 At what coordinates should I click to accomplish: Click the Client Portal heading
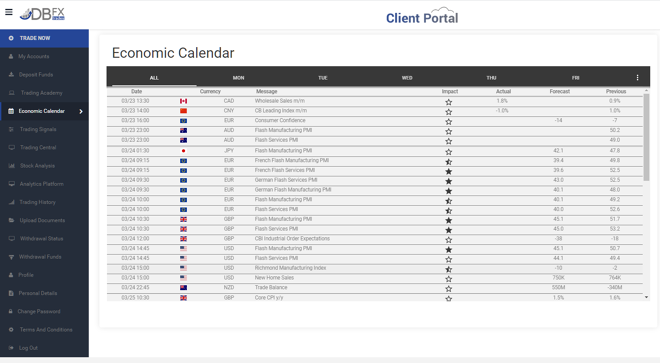coord(422,18)
